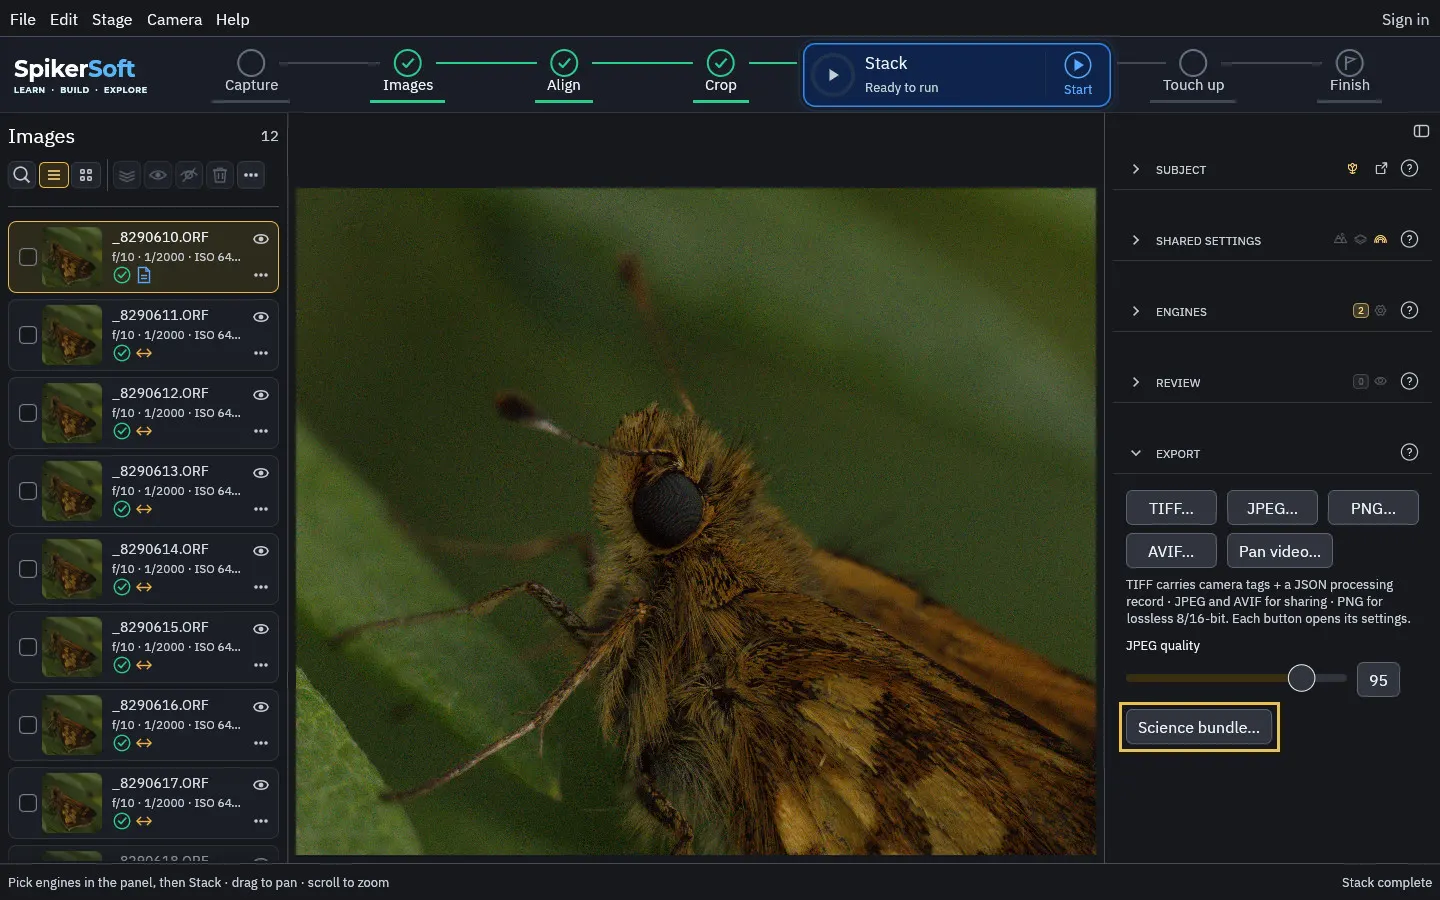This screenshot has width=1440, height=900.
Task: Click Start to run the Stack stage
Action: click(x=1077, y=74)
